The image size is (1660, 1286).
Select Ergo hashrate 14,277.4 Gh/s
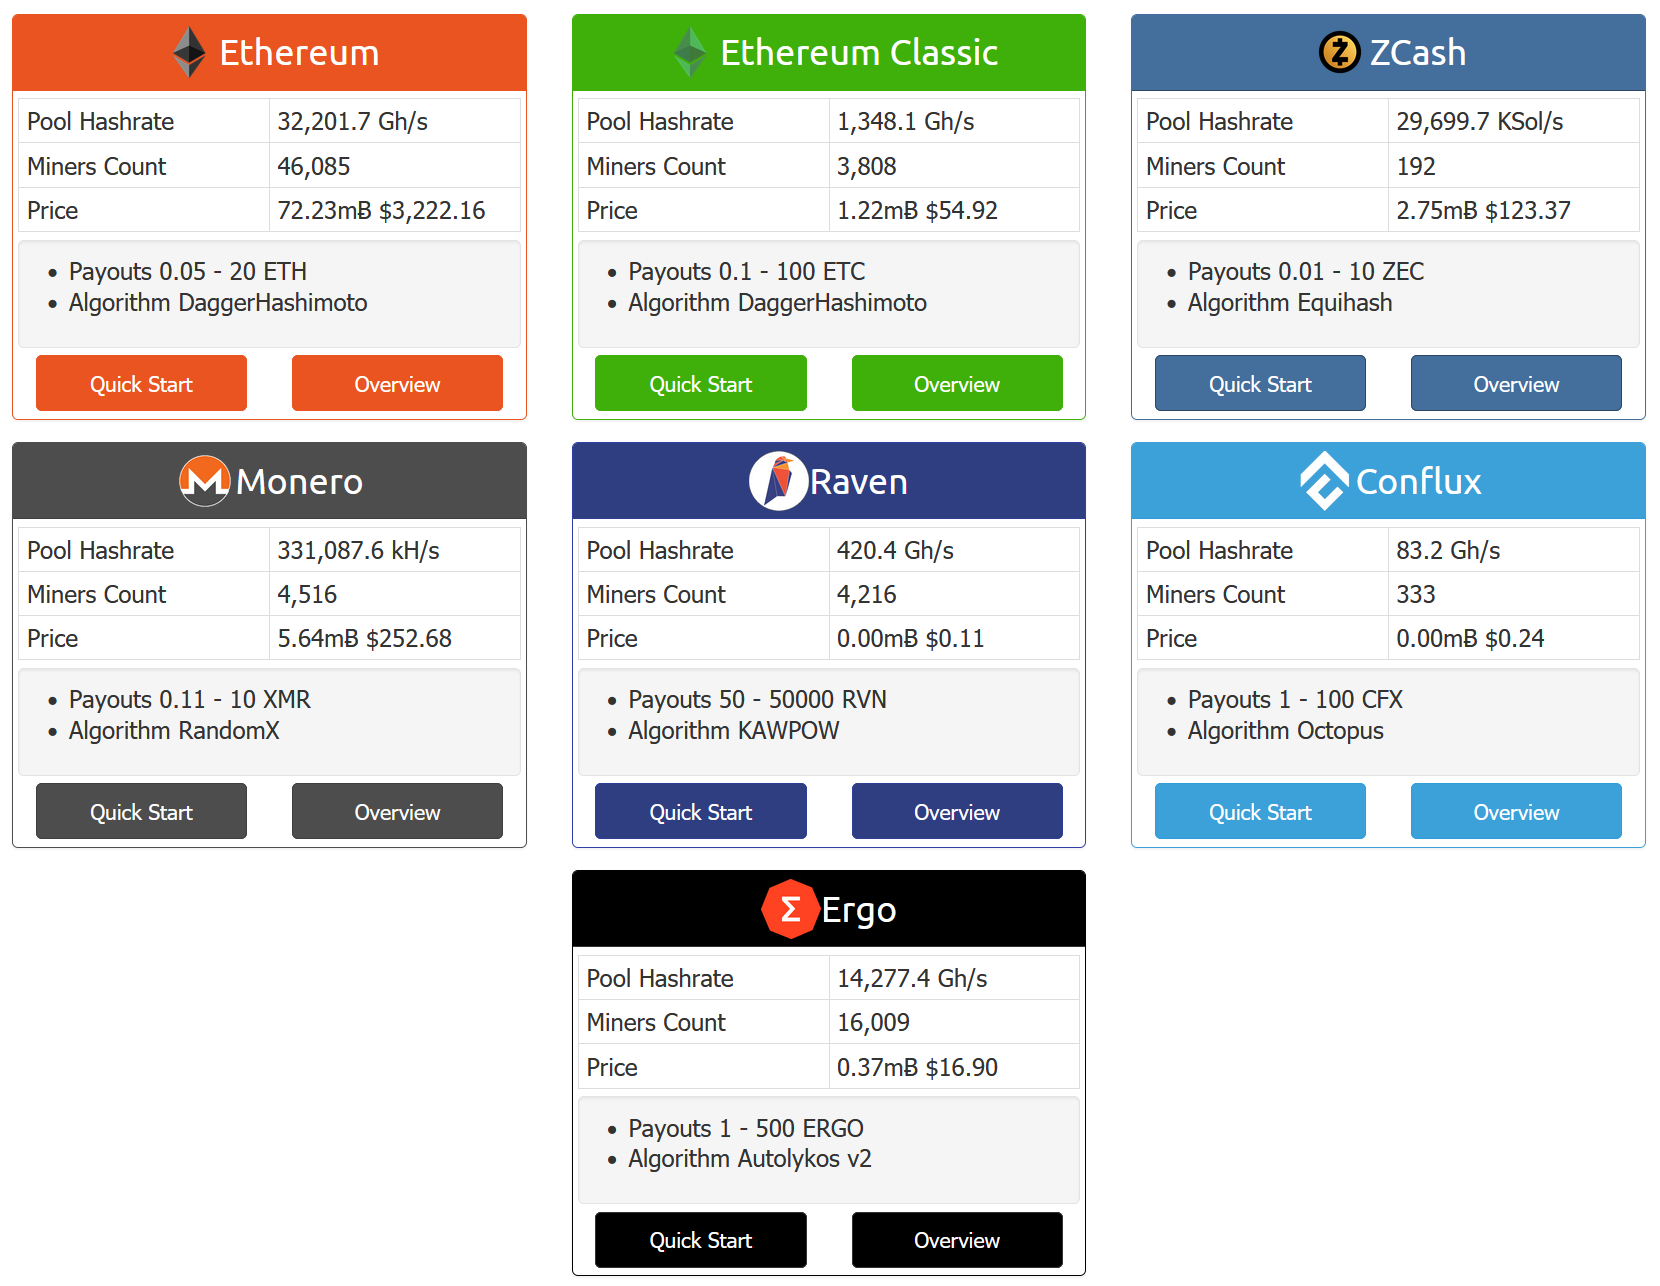coord(912,978)
